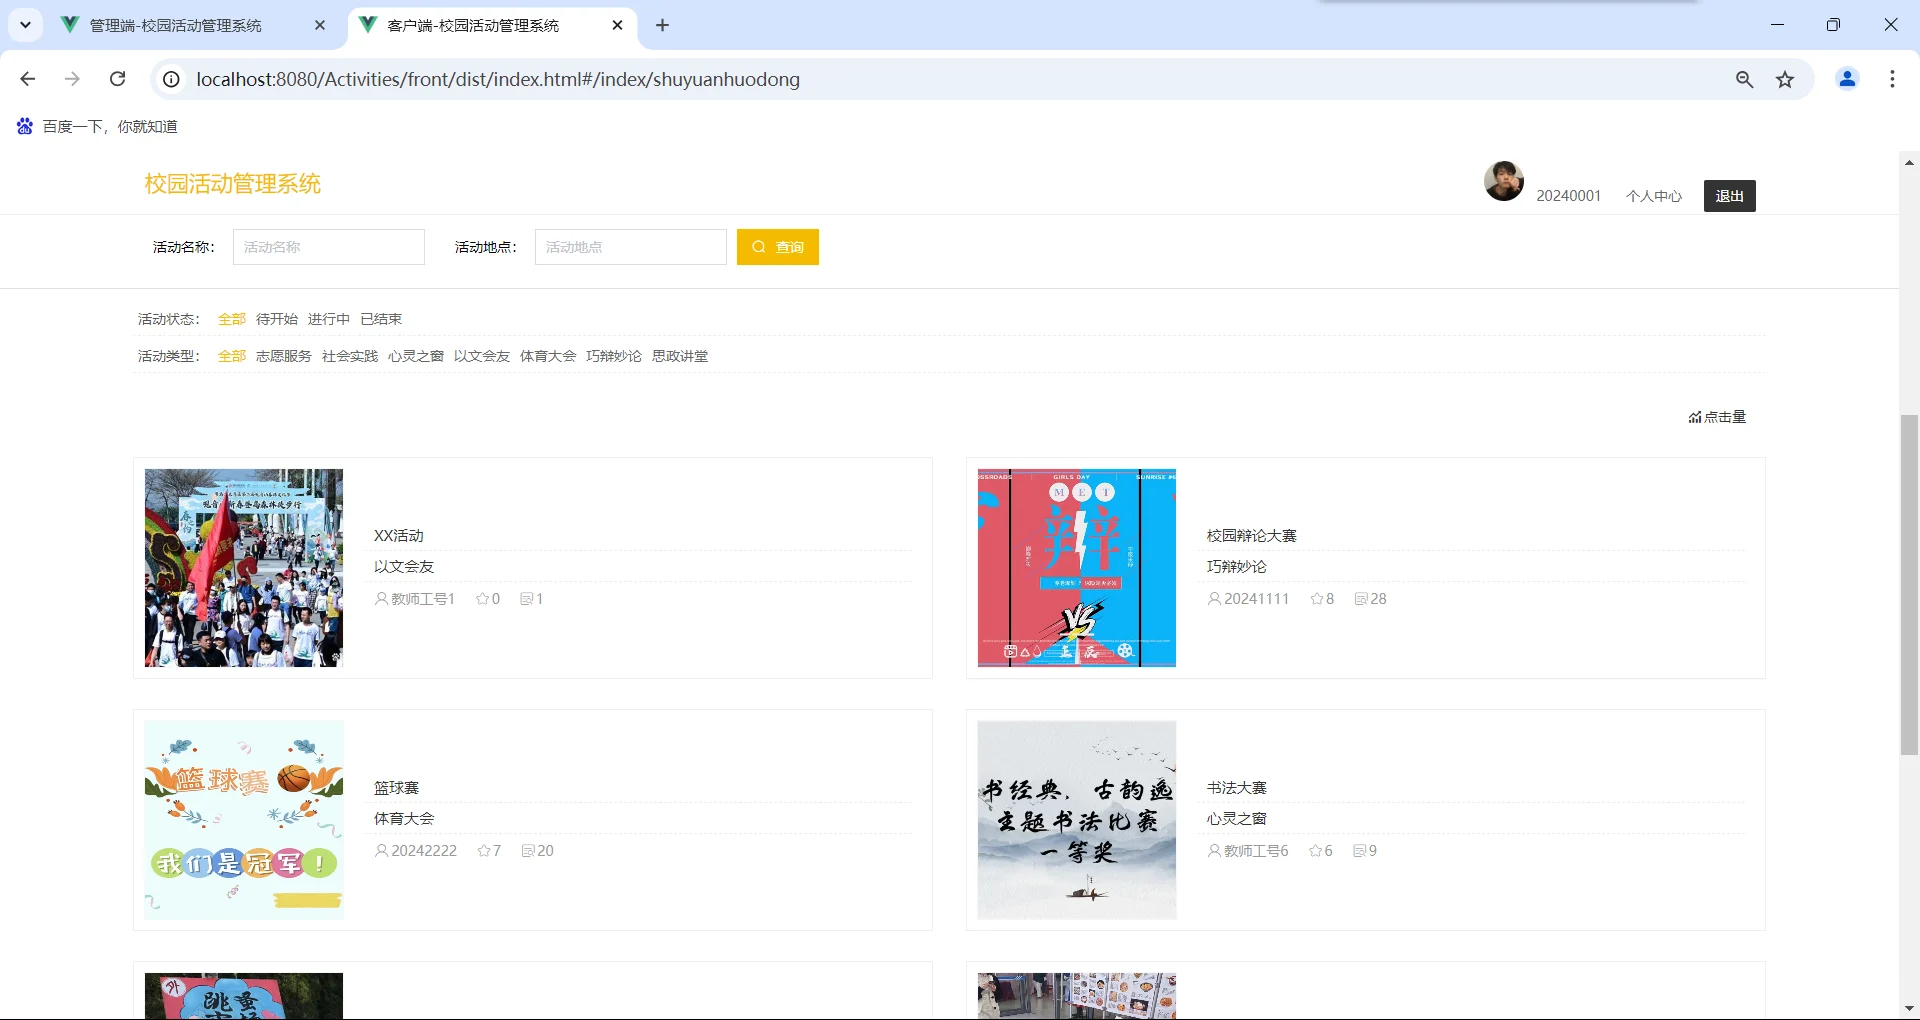1920x1020 pixels.
Task: Open the 篮球赛 activity thumbnail image
Action: click(x=243, y=819)
